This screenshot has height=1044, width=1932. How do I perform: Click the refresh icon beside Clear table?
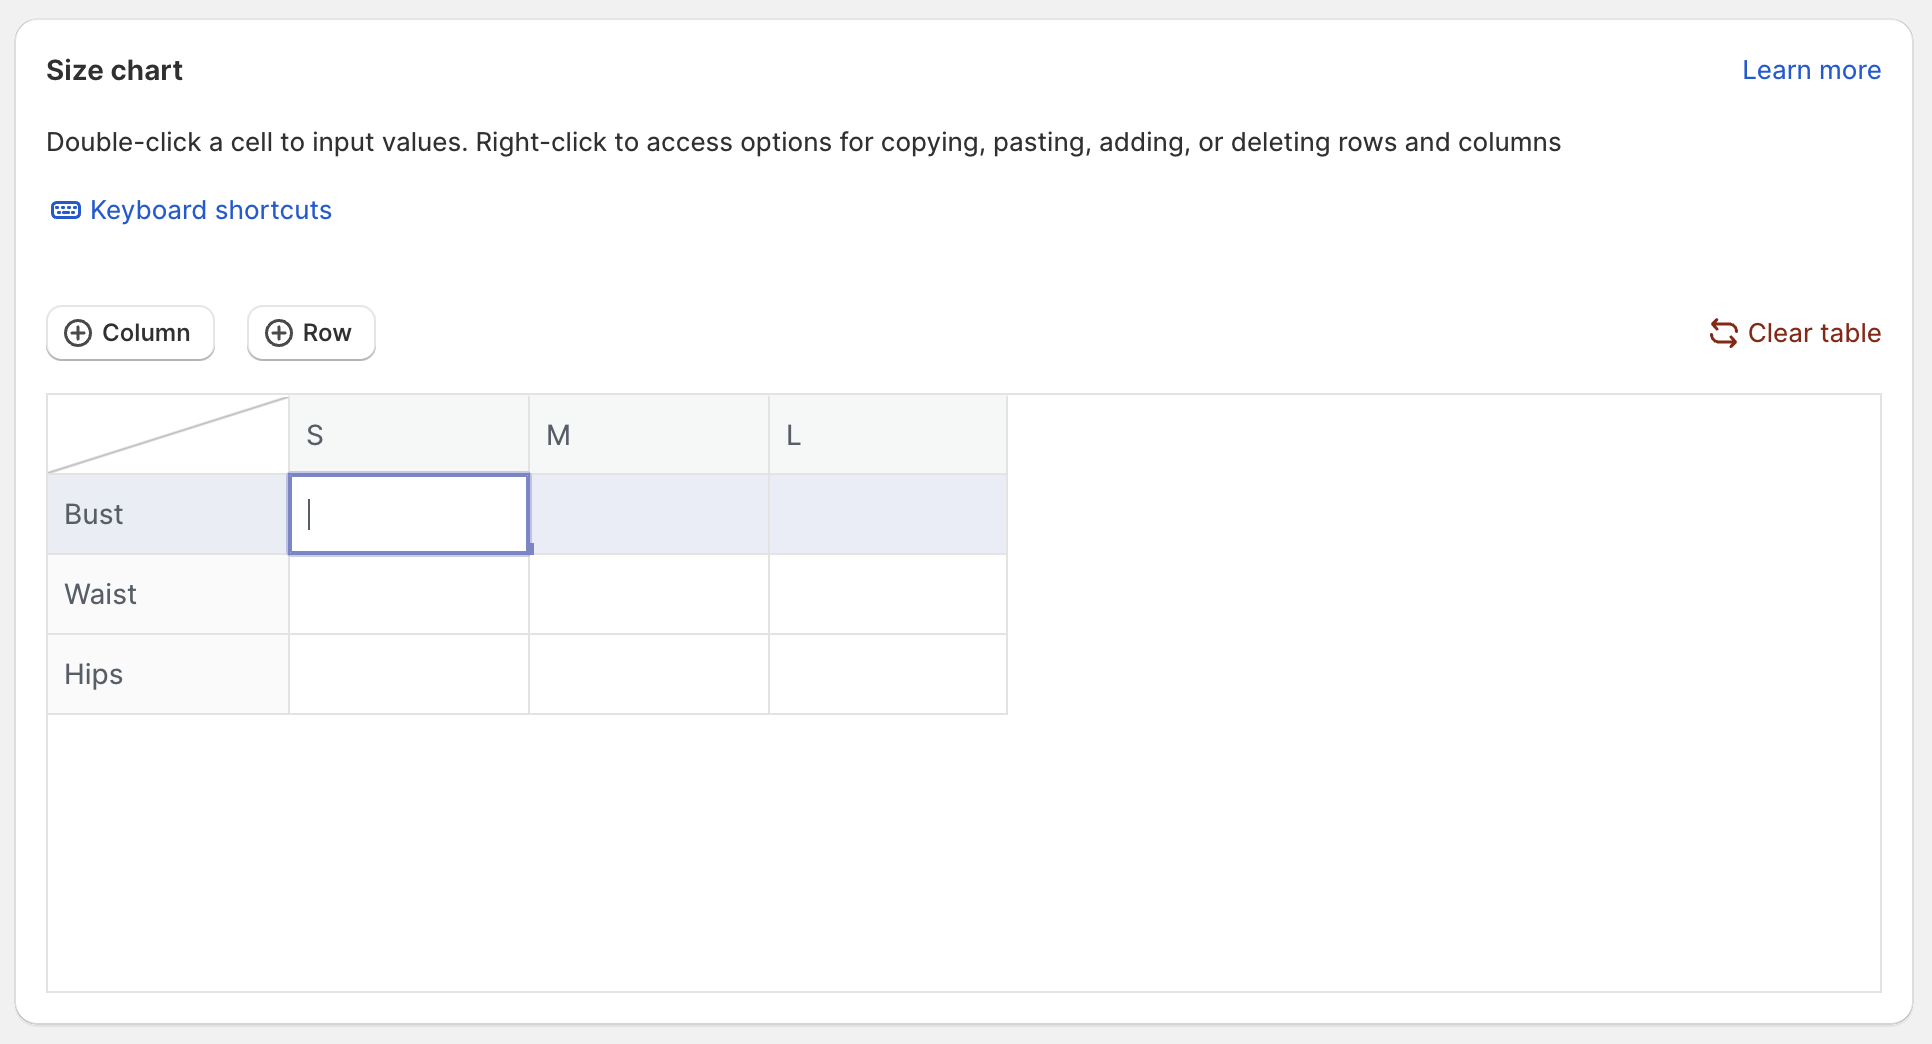pos(1724,333)
